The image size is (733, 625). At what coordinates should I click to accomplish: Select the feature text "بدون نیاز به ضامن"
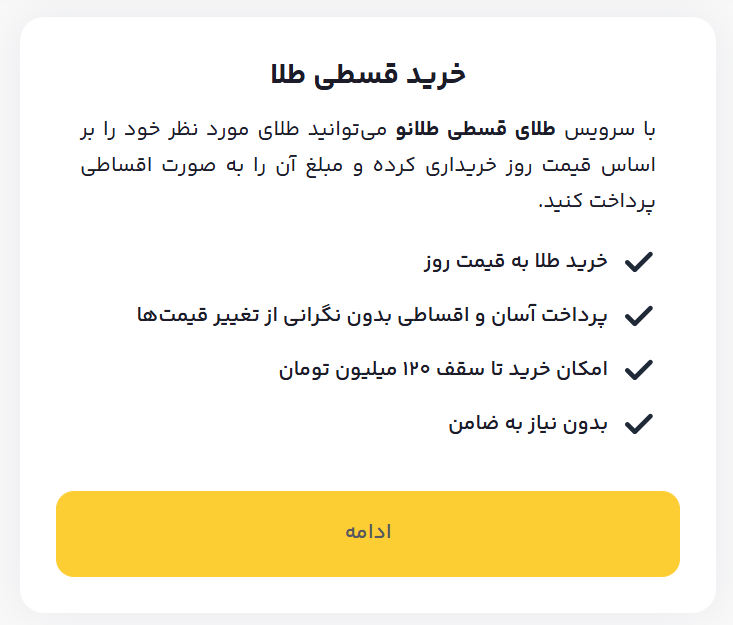528,424
